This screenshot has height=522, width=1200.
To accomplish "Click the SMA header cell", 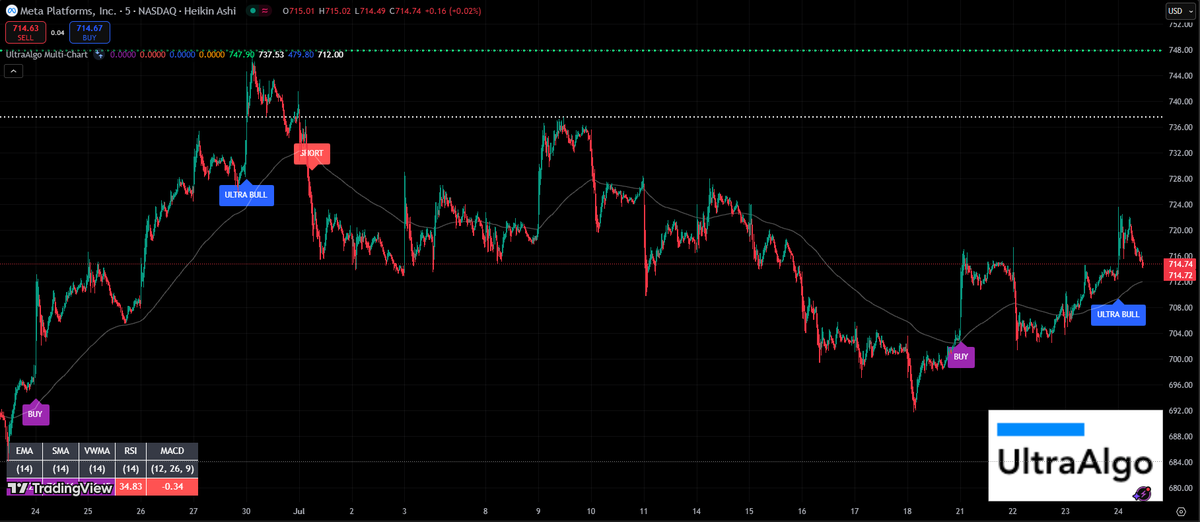I will [61, 451].
